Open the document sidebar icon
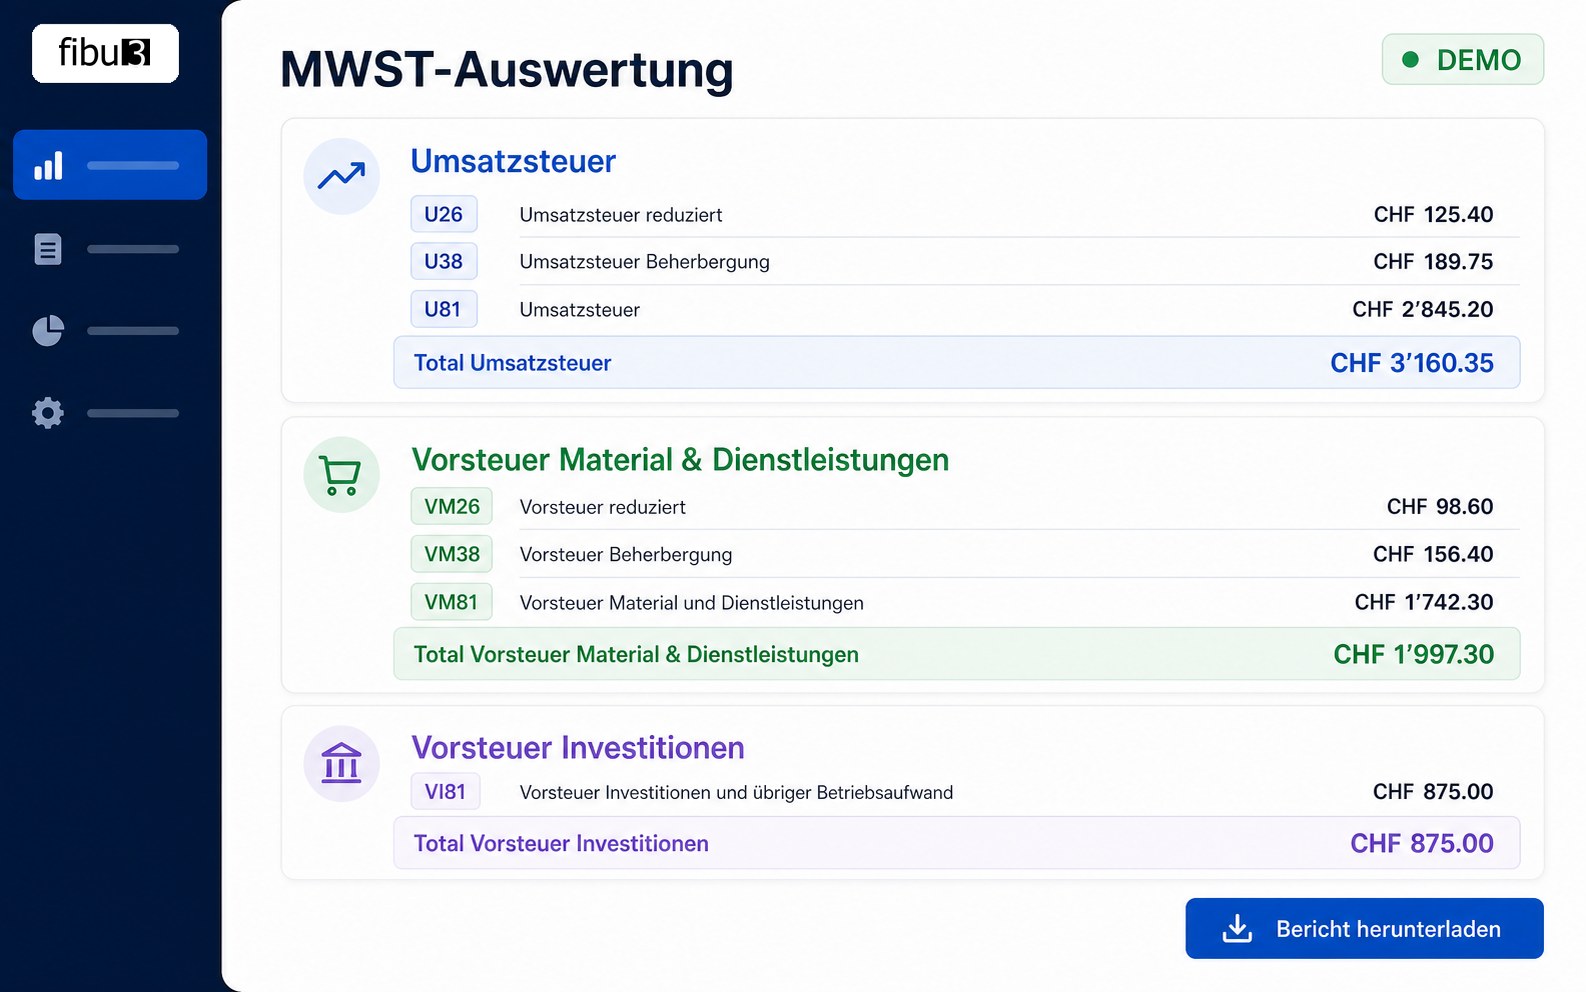1586x992 pixels. point(48,249)
